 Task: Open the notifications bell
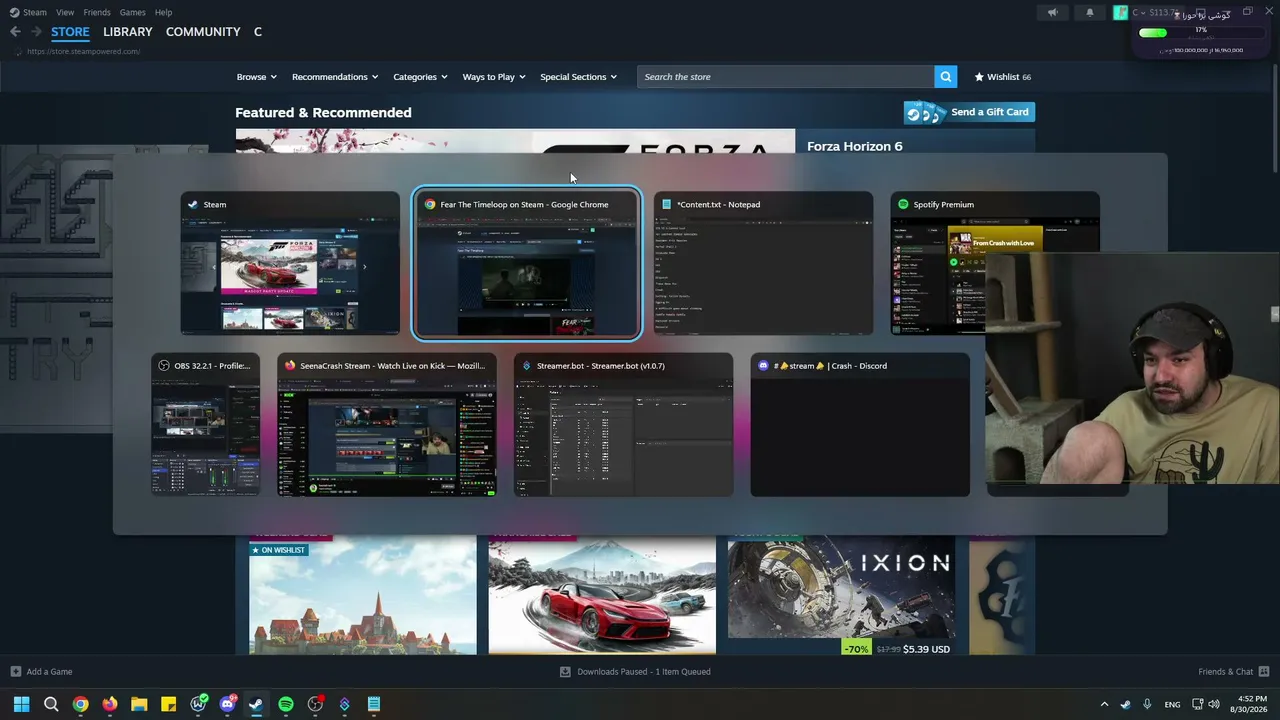(1090, 13)
